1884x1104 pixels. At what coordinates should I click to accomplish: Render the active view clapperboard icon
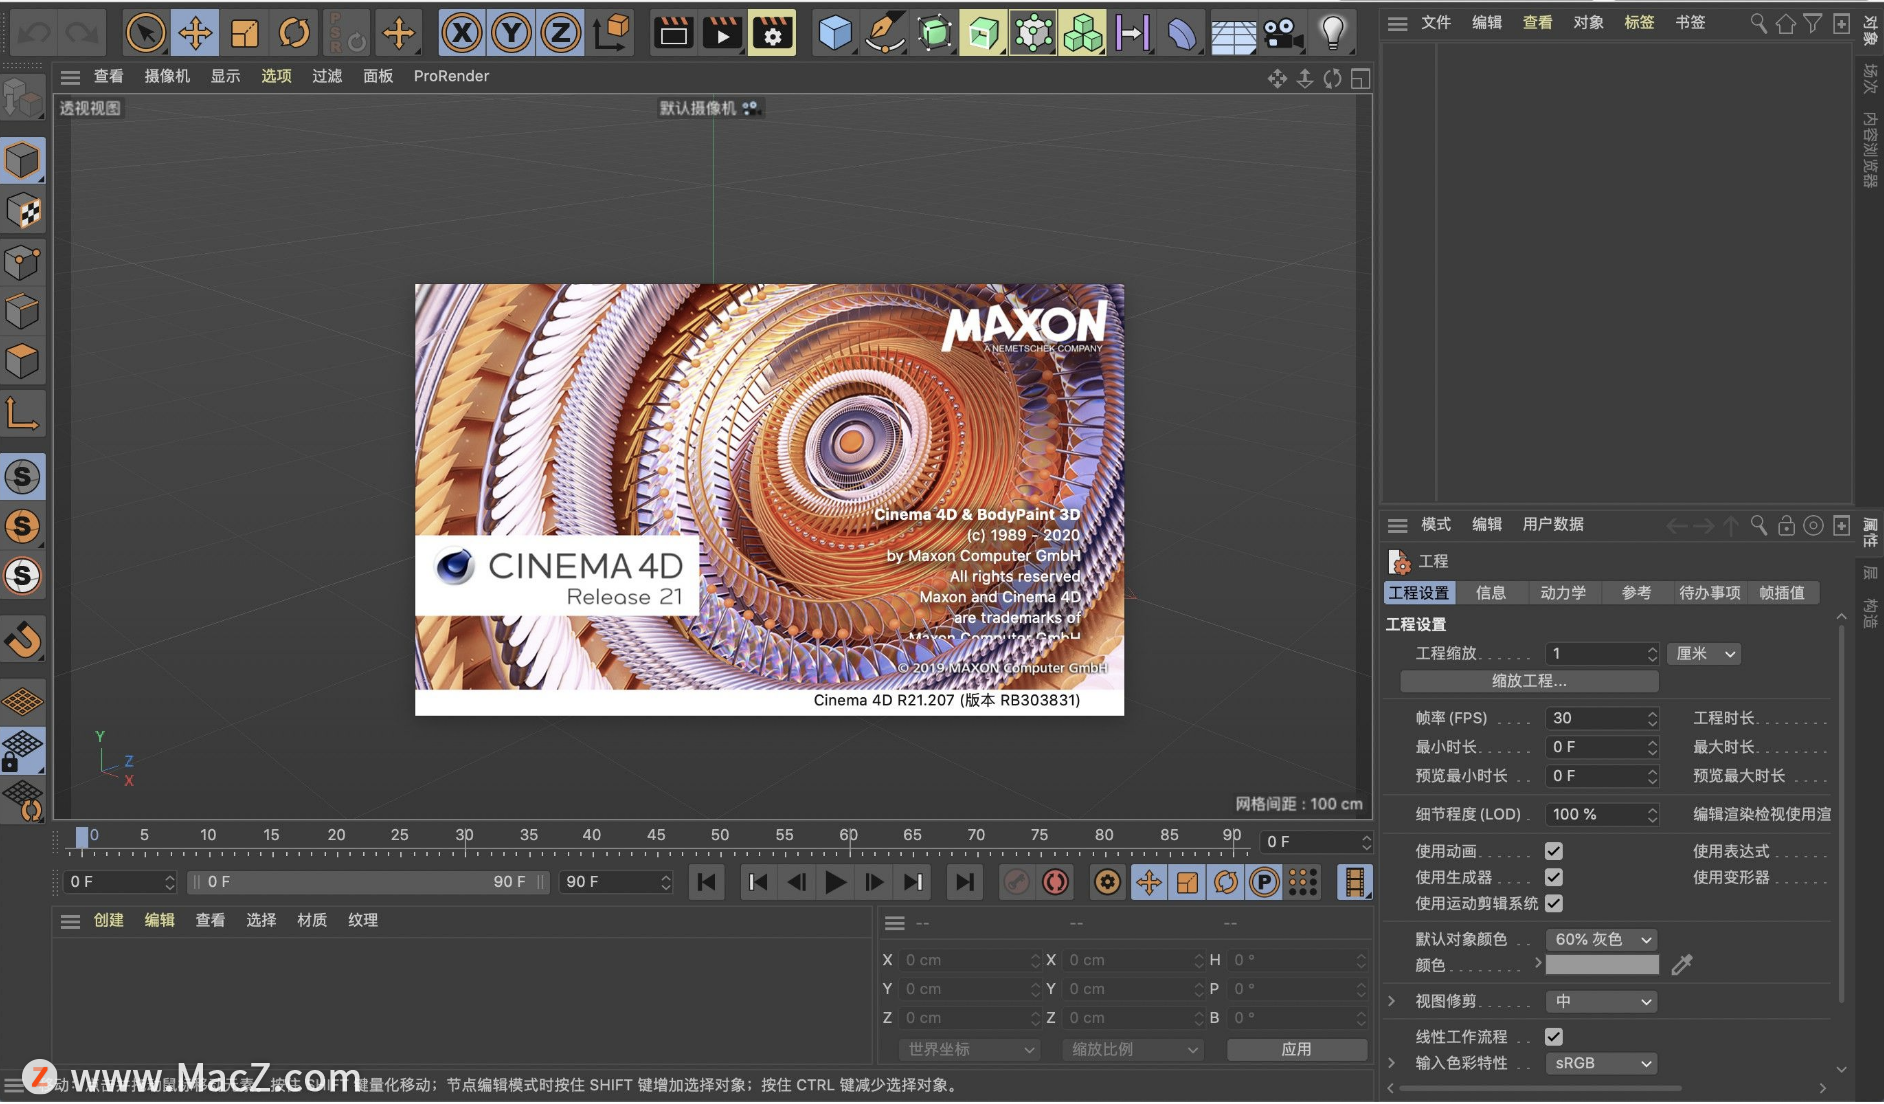coord(673,33)
